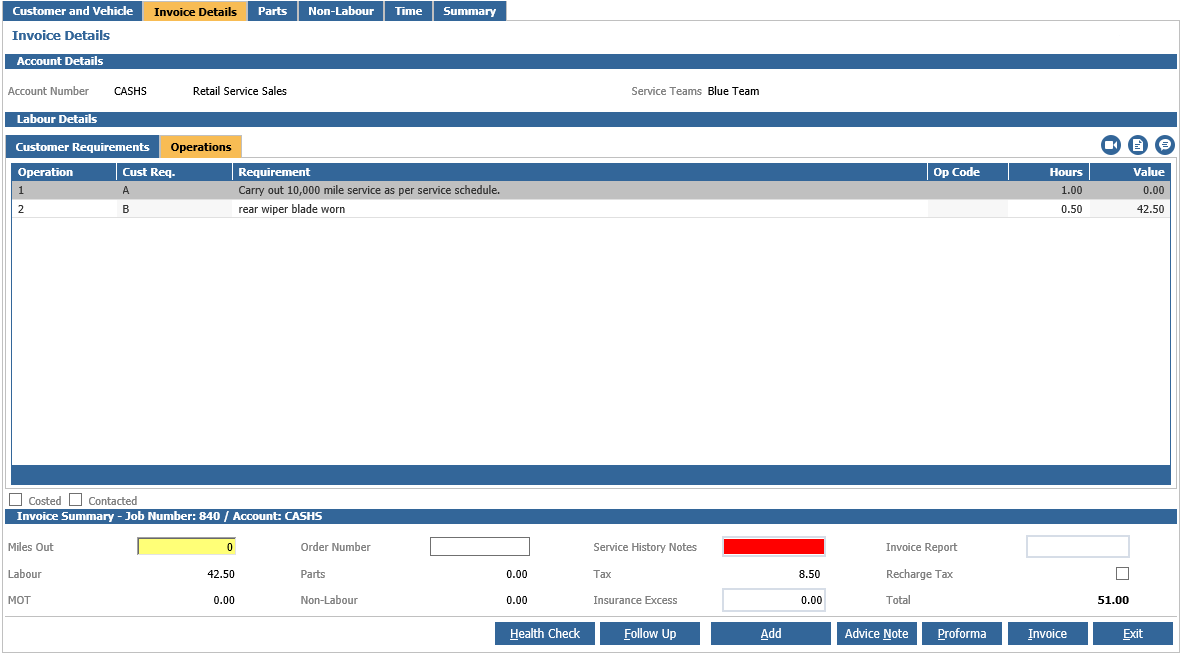Screen dimensions: 1183x658
Task: Enable the Contacted checkbox
Action: click(76, 500)
